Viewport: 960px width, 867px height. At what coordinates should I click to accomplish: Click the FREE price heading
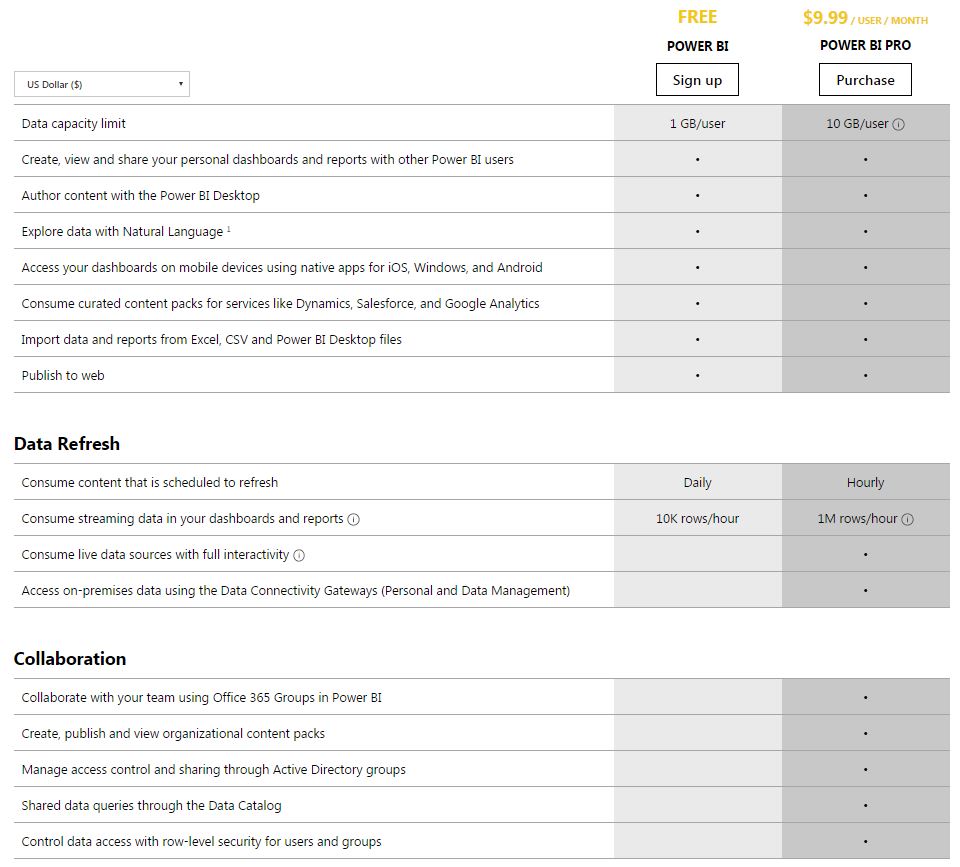(697, 17)
